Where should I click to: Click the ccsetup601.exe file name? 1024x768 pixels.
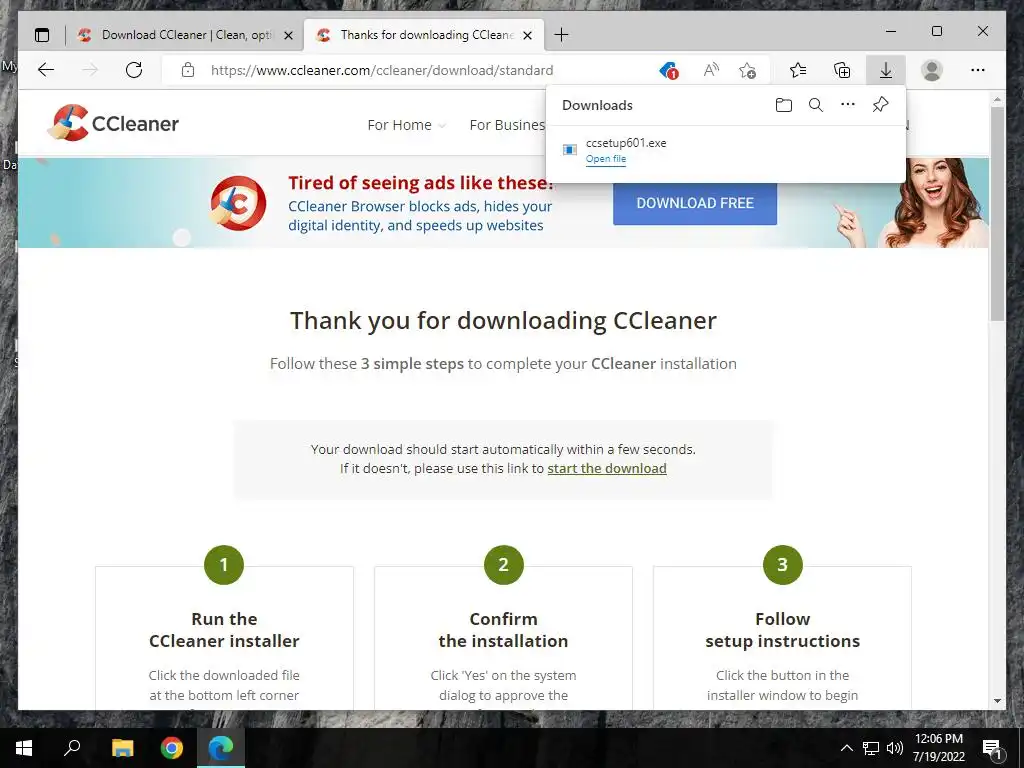(626, 143)
